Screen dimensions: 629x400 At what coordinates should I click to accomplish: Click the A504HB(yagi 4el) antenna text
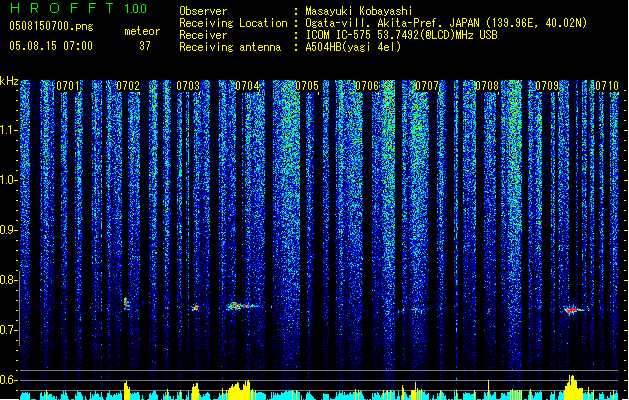pos(353,47)
